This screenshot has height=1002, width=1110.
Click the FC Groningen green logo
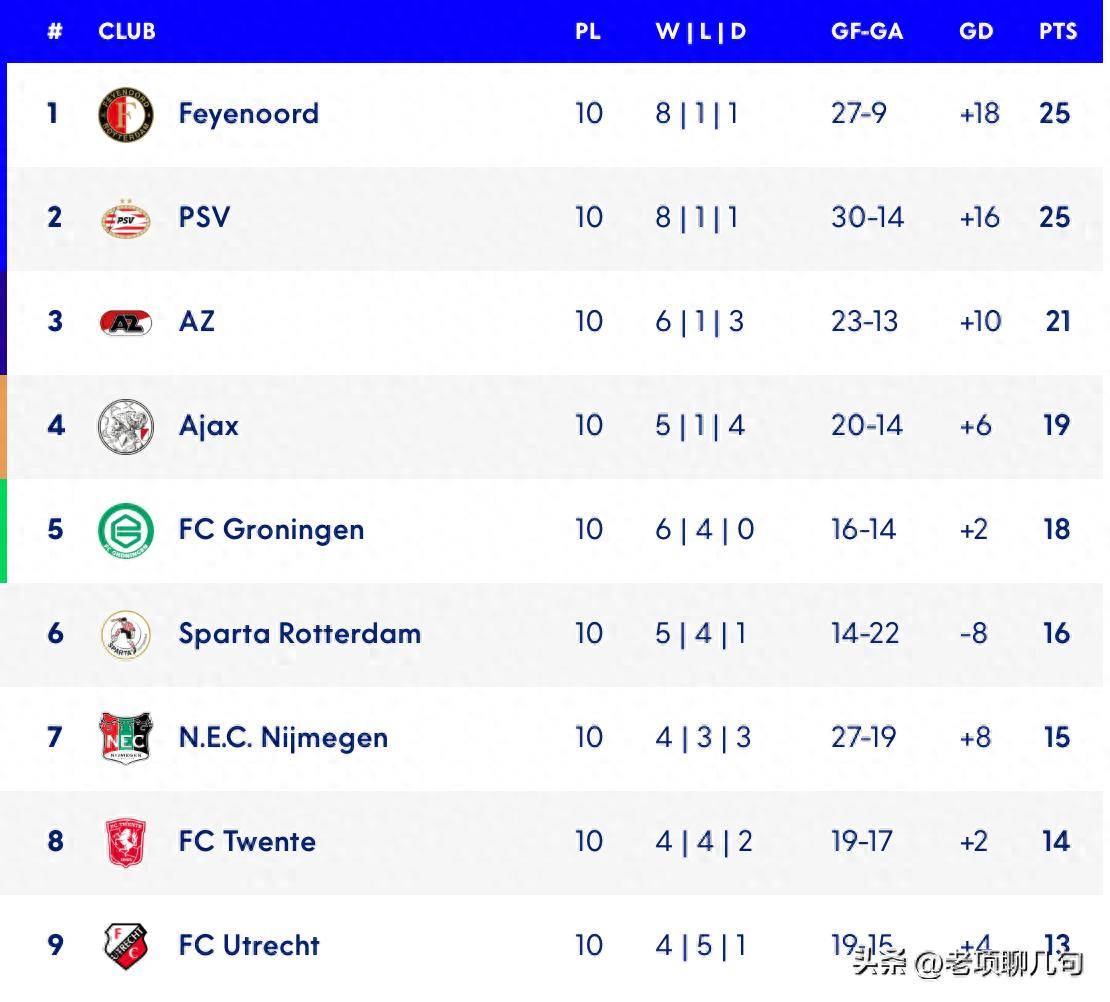tap(126, 530)
